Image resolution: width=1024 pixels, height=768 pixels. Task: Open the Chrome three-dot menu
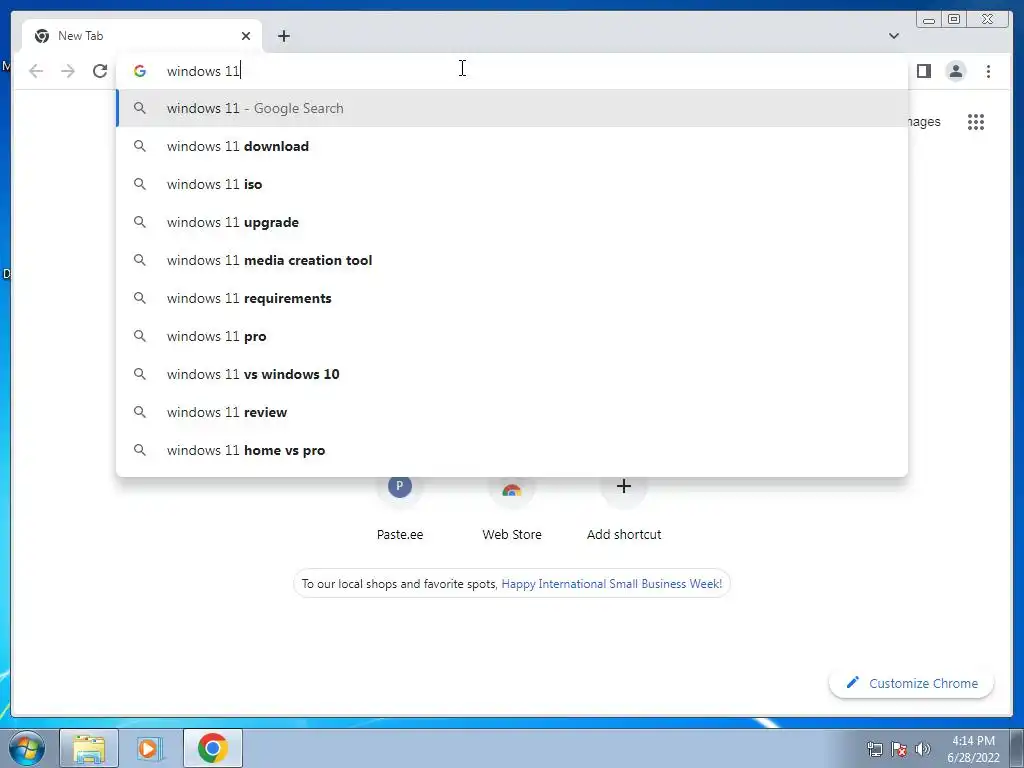coord(988,71)
